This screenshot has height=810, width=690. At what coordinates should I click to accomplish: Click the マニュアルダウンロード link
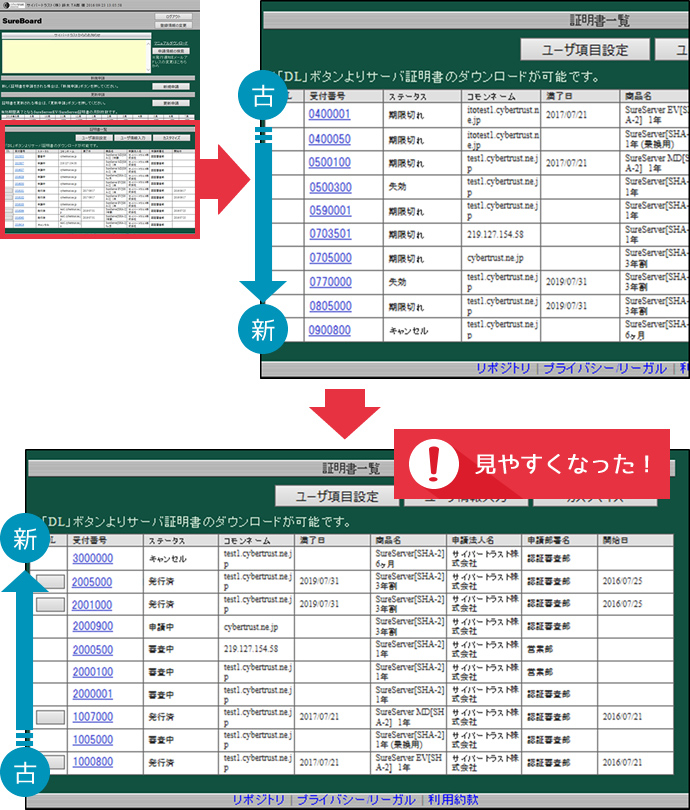point(171,44)
